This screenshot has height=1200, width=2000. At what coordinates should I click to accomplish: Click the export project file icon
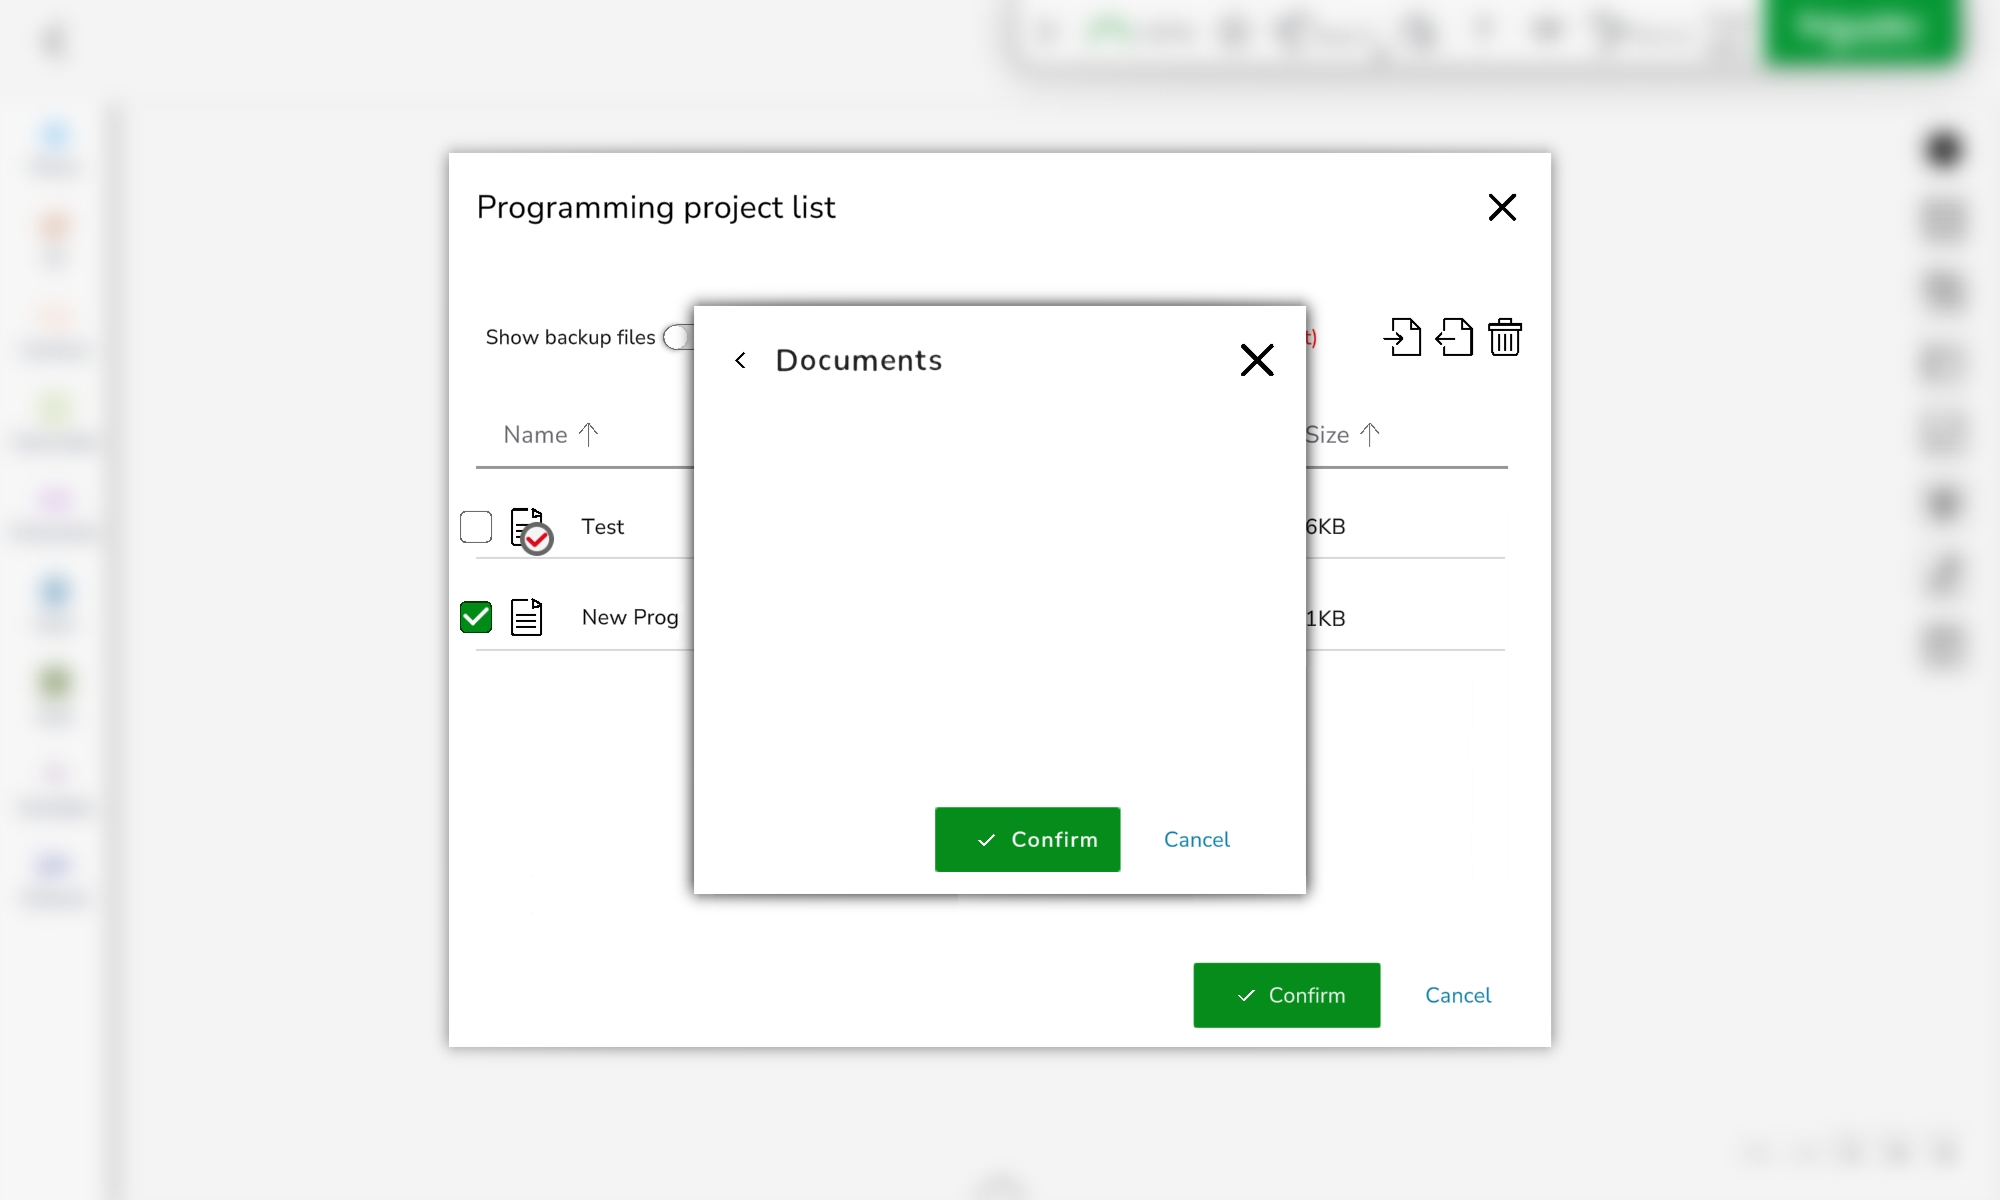tap(1454, 337)
